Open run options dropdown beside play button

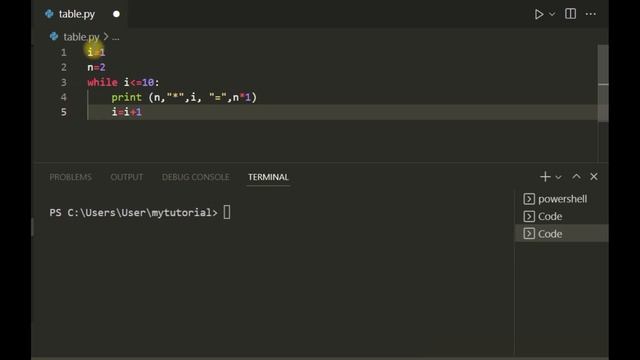tap(552, 14)
